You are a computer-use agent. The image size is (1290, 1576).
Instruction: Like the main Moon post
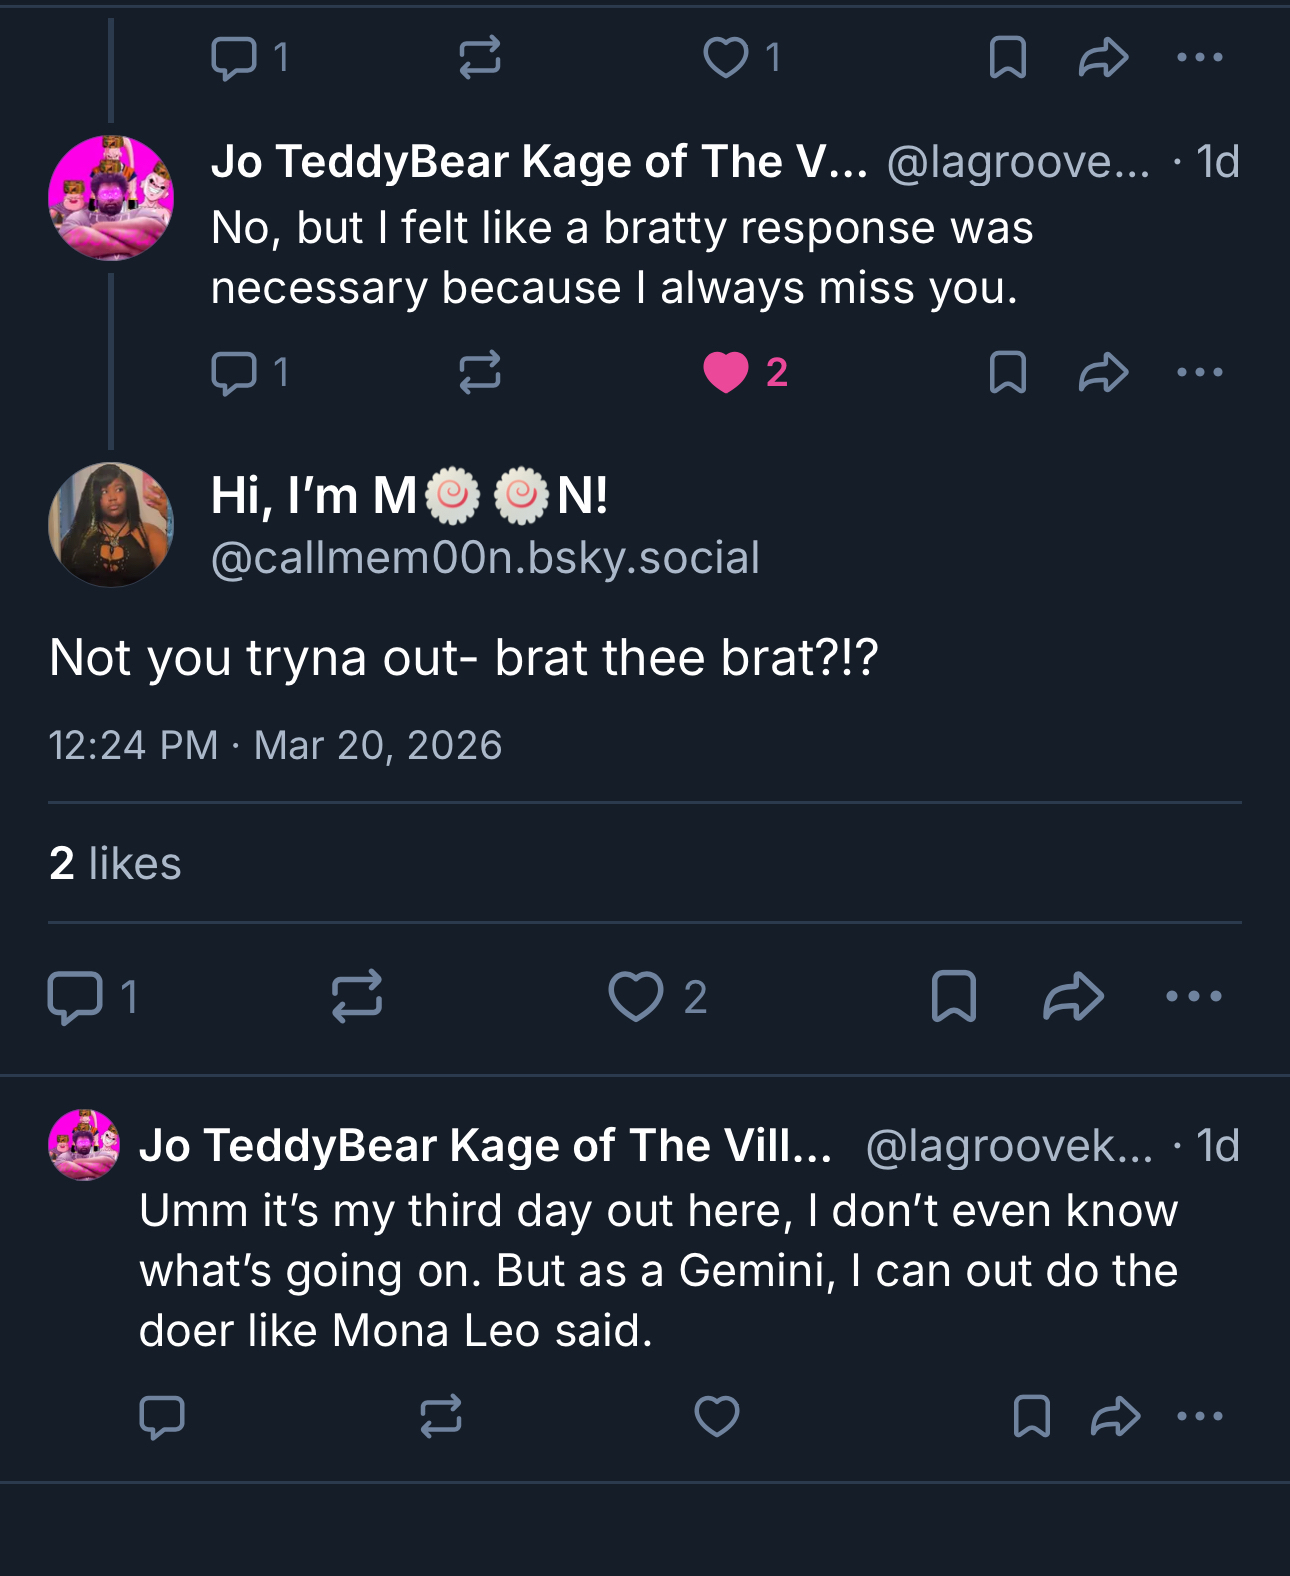[x=637, y=997]
